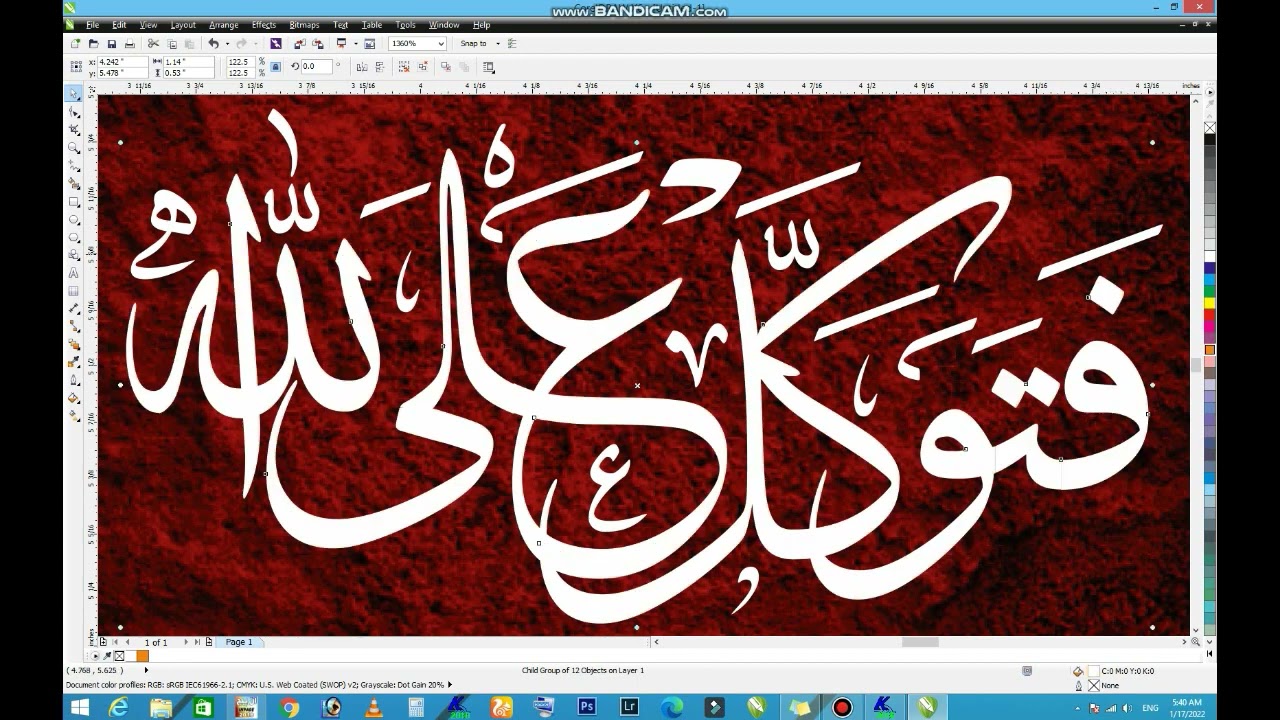Undo the last action
This screenshot has height=720, width=1280.
click(213, 44)
